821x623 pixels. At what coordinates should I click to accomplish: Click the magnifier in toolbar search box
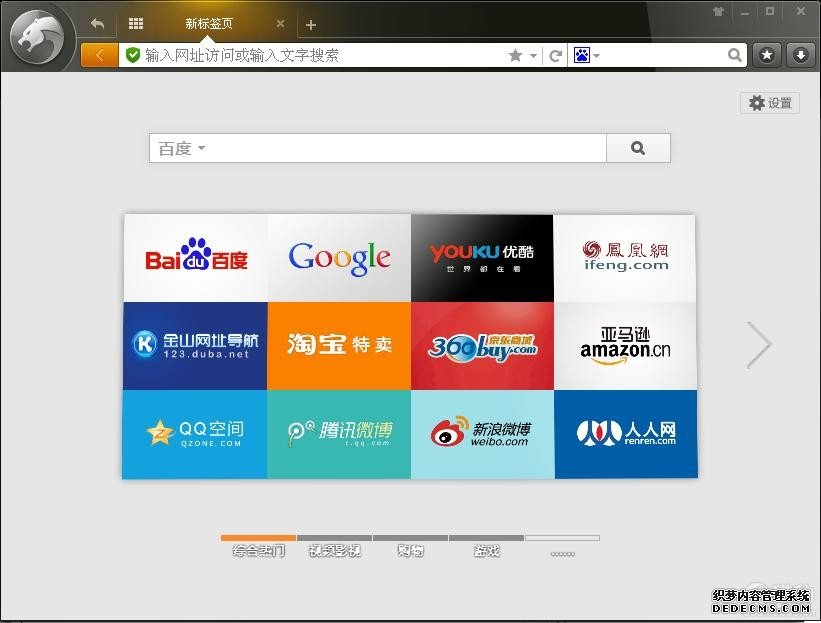(x=735, y=55)
